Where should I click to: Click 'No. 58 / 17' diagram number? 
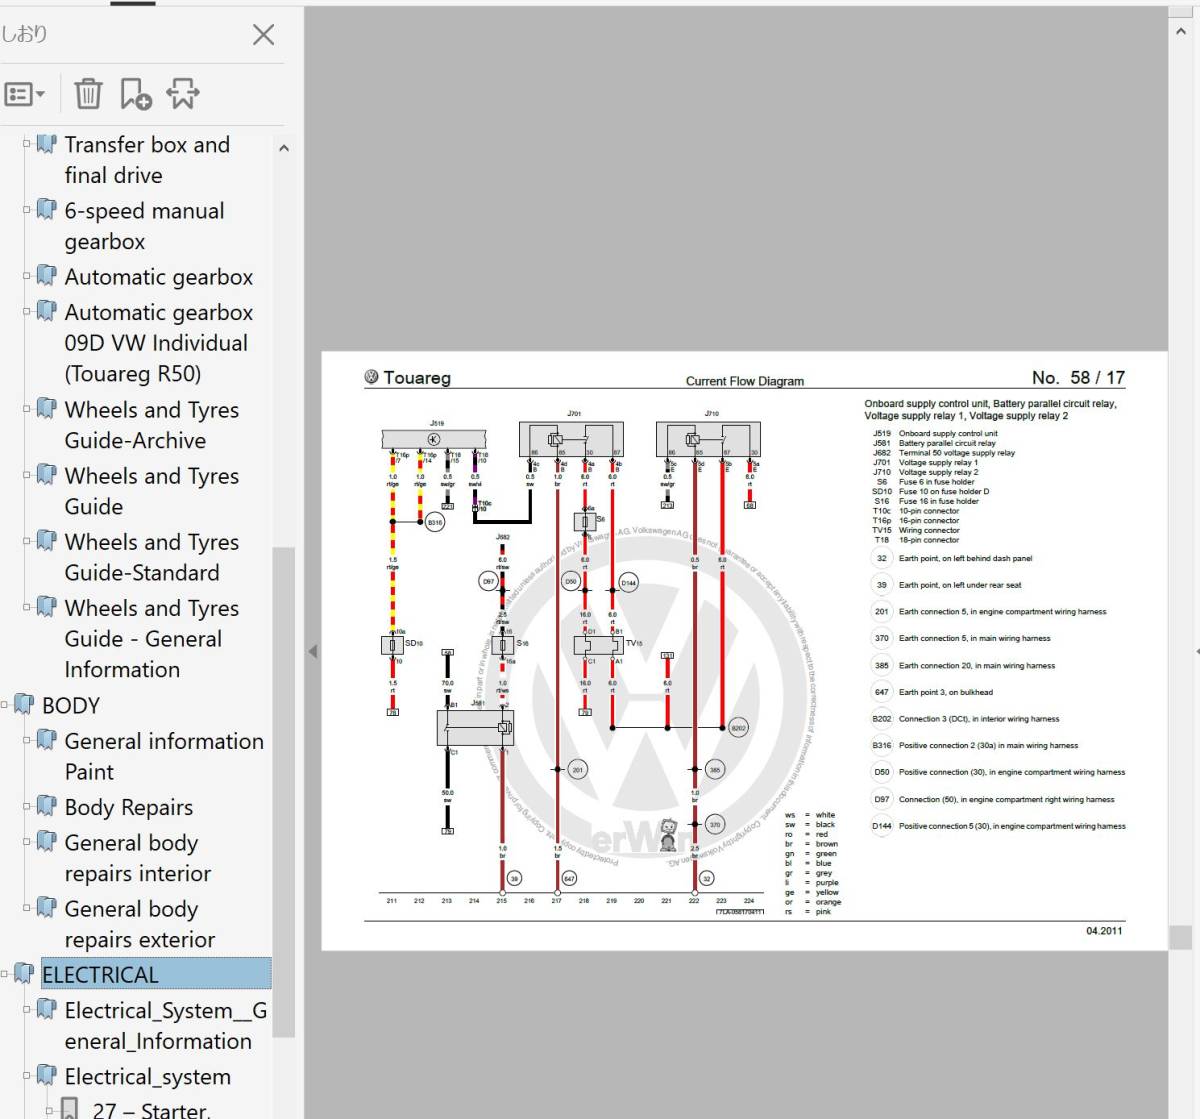(x=1078, y=378)
